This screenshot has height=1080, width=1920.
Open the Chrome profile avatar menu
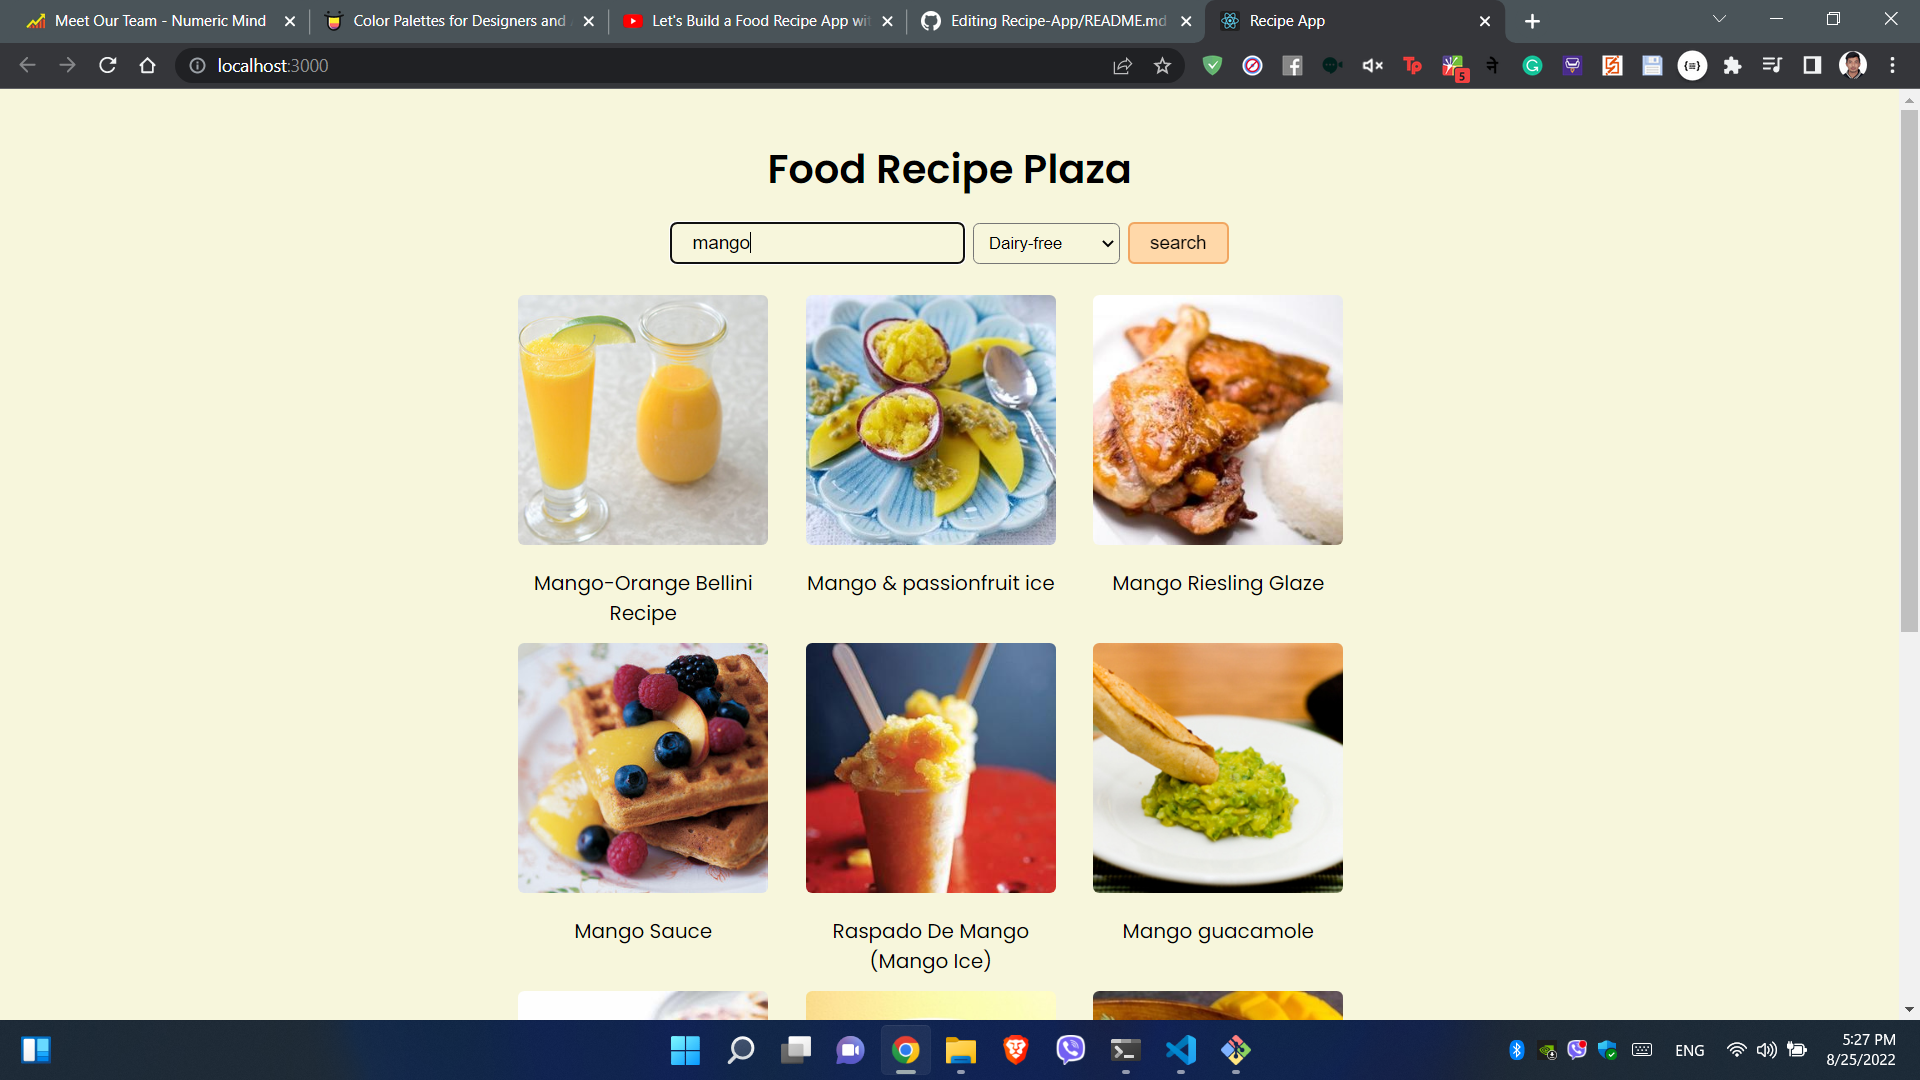click(x=1853, y=65)
